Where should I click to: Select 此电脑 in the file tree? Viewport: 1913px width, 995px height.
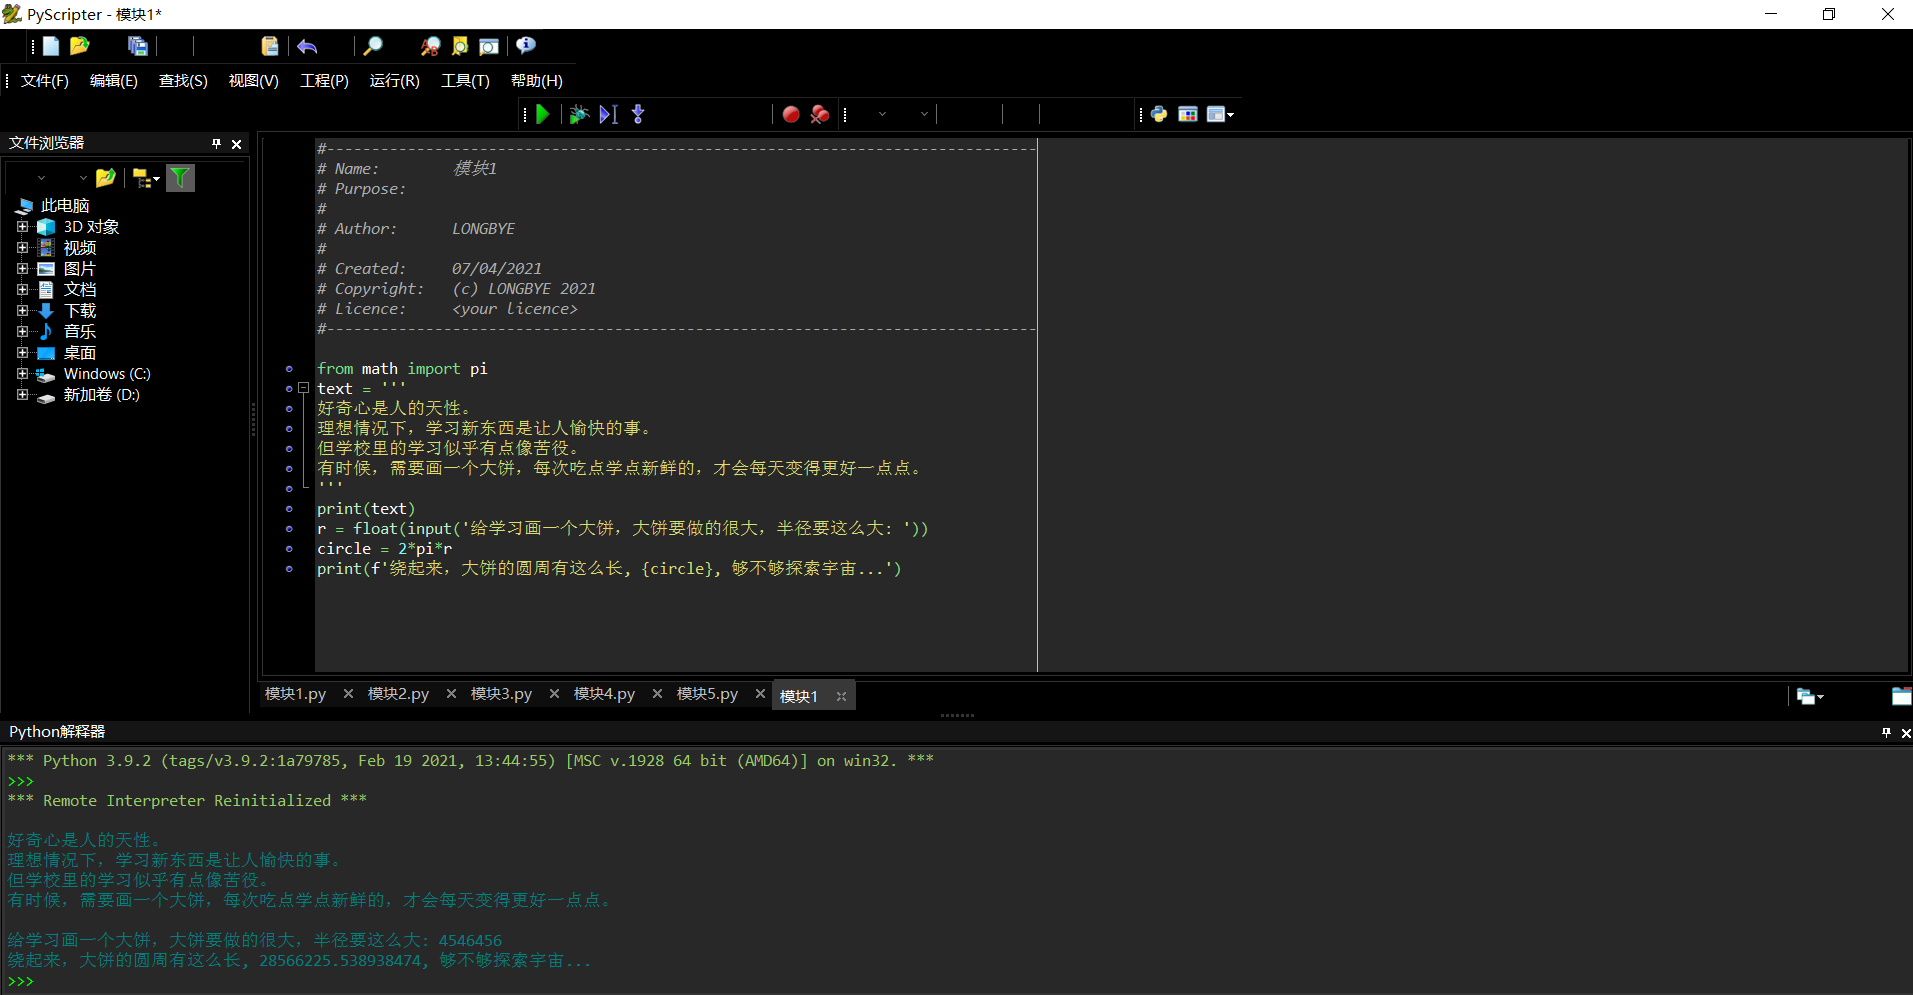pyautogui.click(x=65, y=206)
